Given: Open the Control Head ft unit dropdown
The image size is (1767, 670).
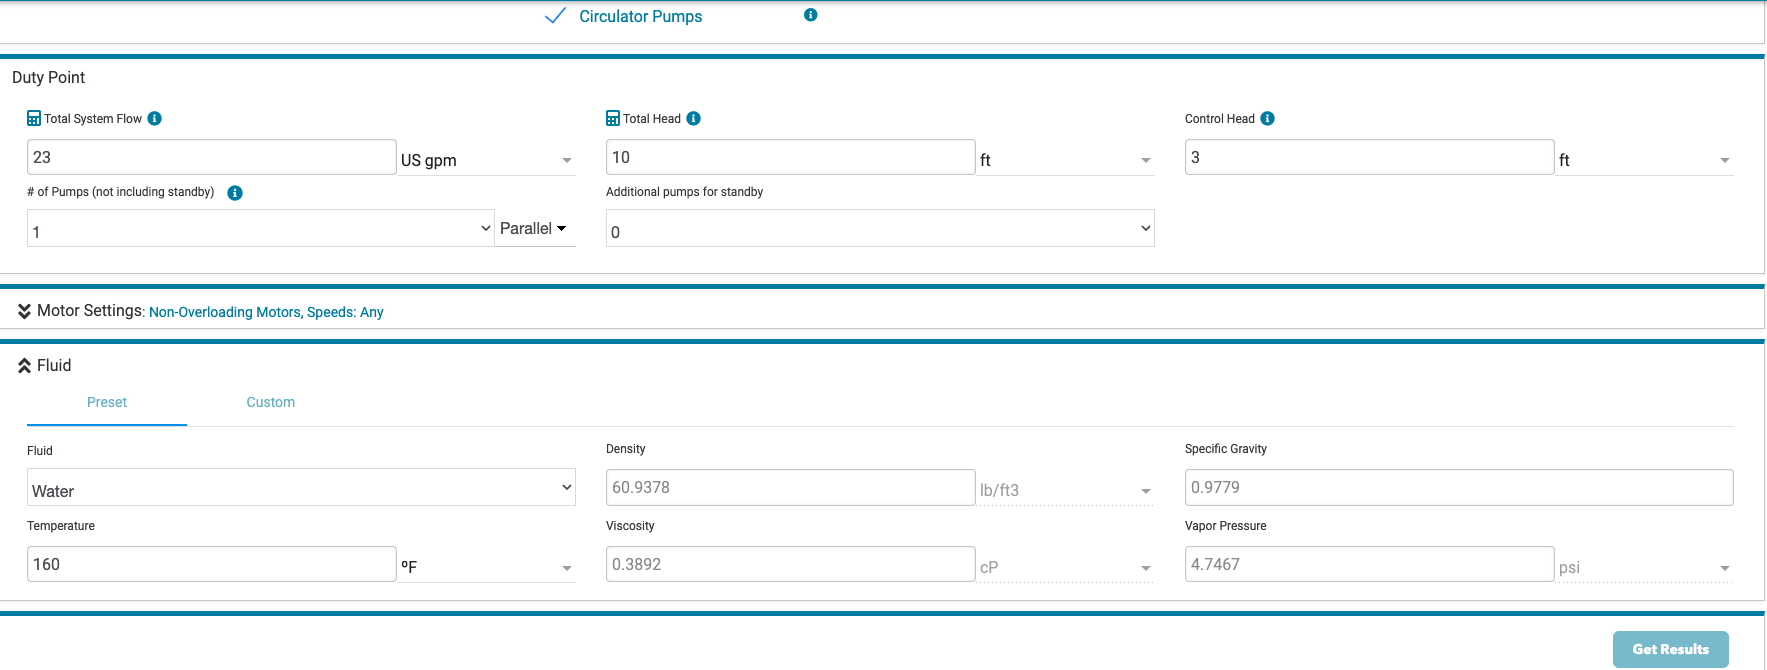Looking at the screenshot, I should 1645,160.
